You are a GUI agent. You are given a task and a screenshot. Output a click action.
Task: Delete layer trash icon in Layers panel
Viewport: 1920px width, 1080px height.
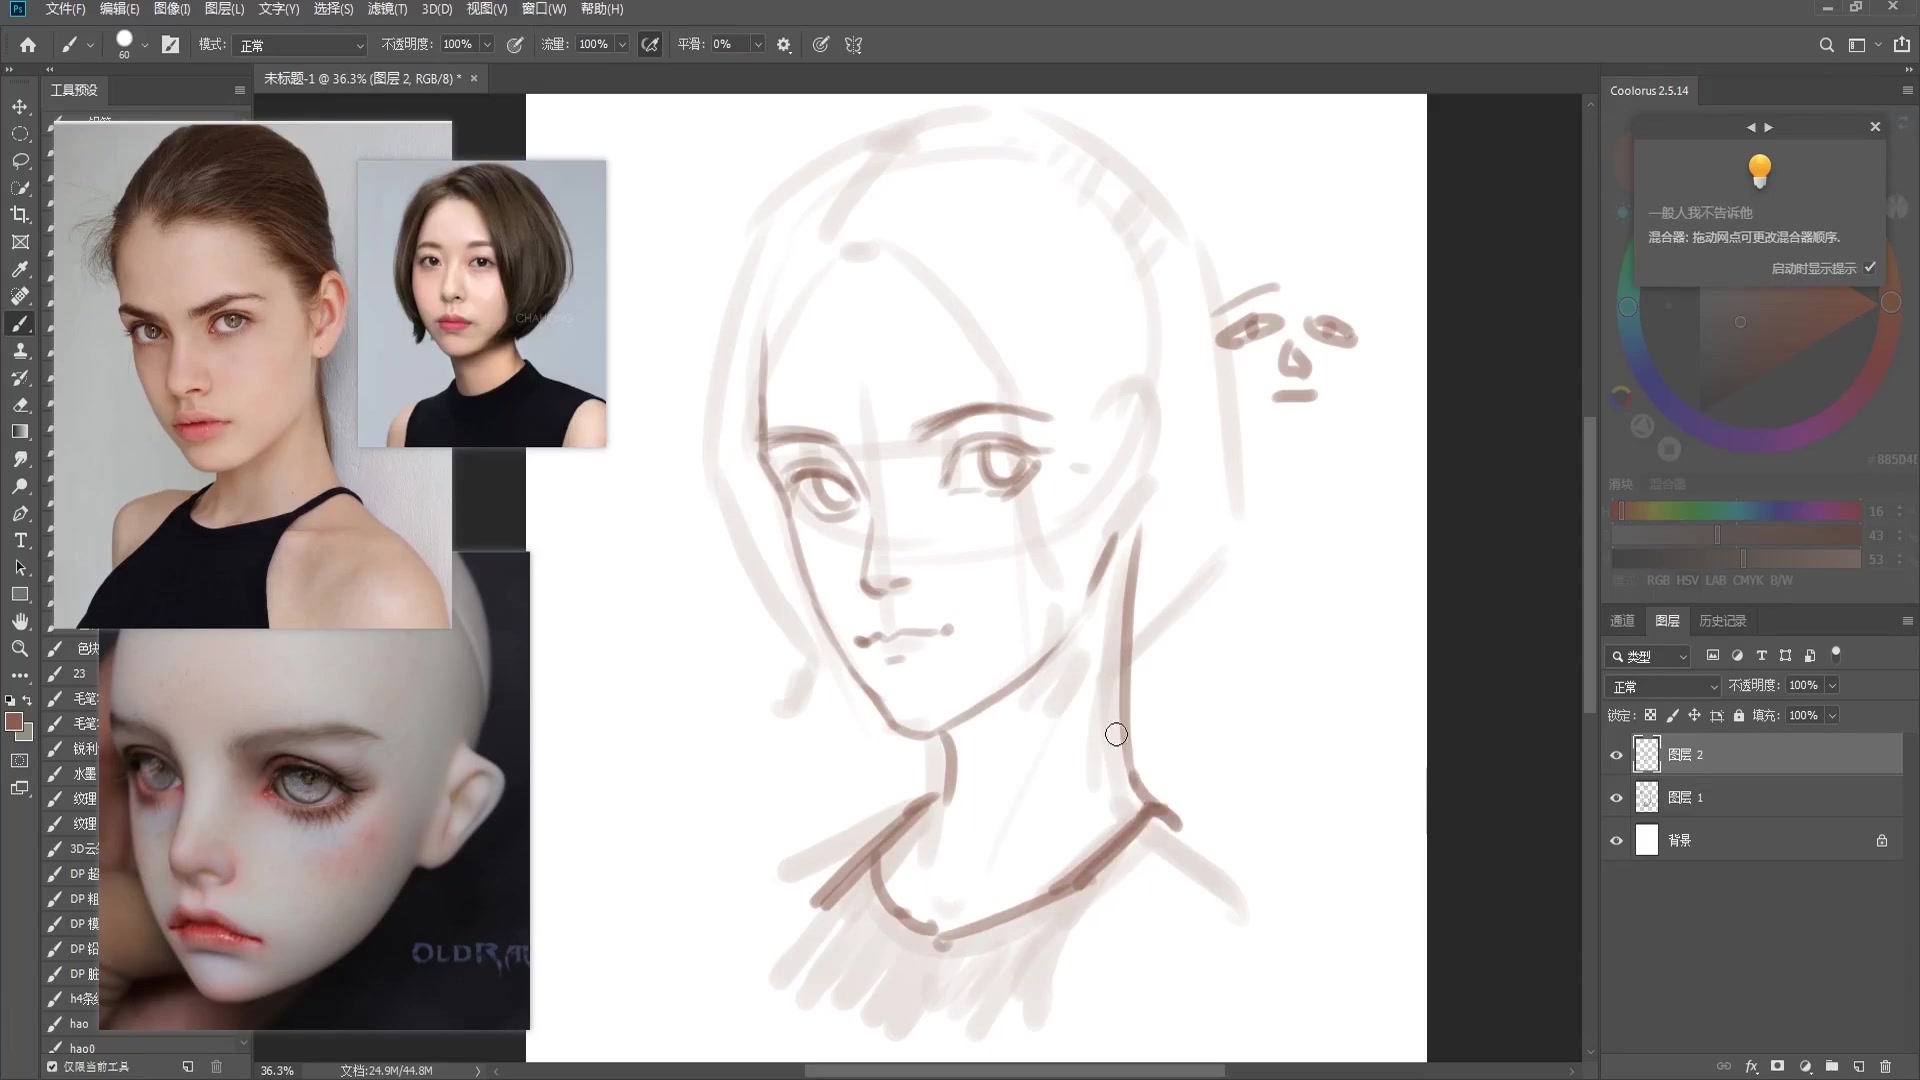[1886, 1066]
